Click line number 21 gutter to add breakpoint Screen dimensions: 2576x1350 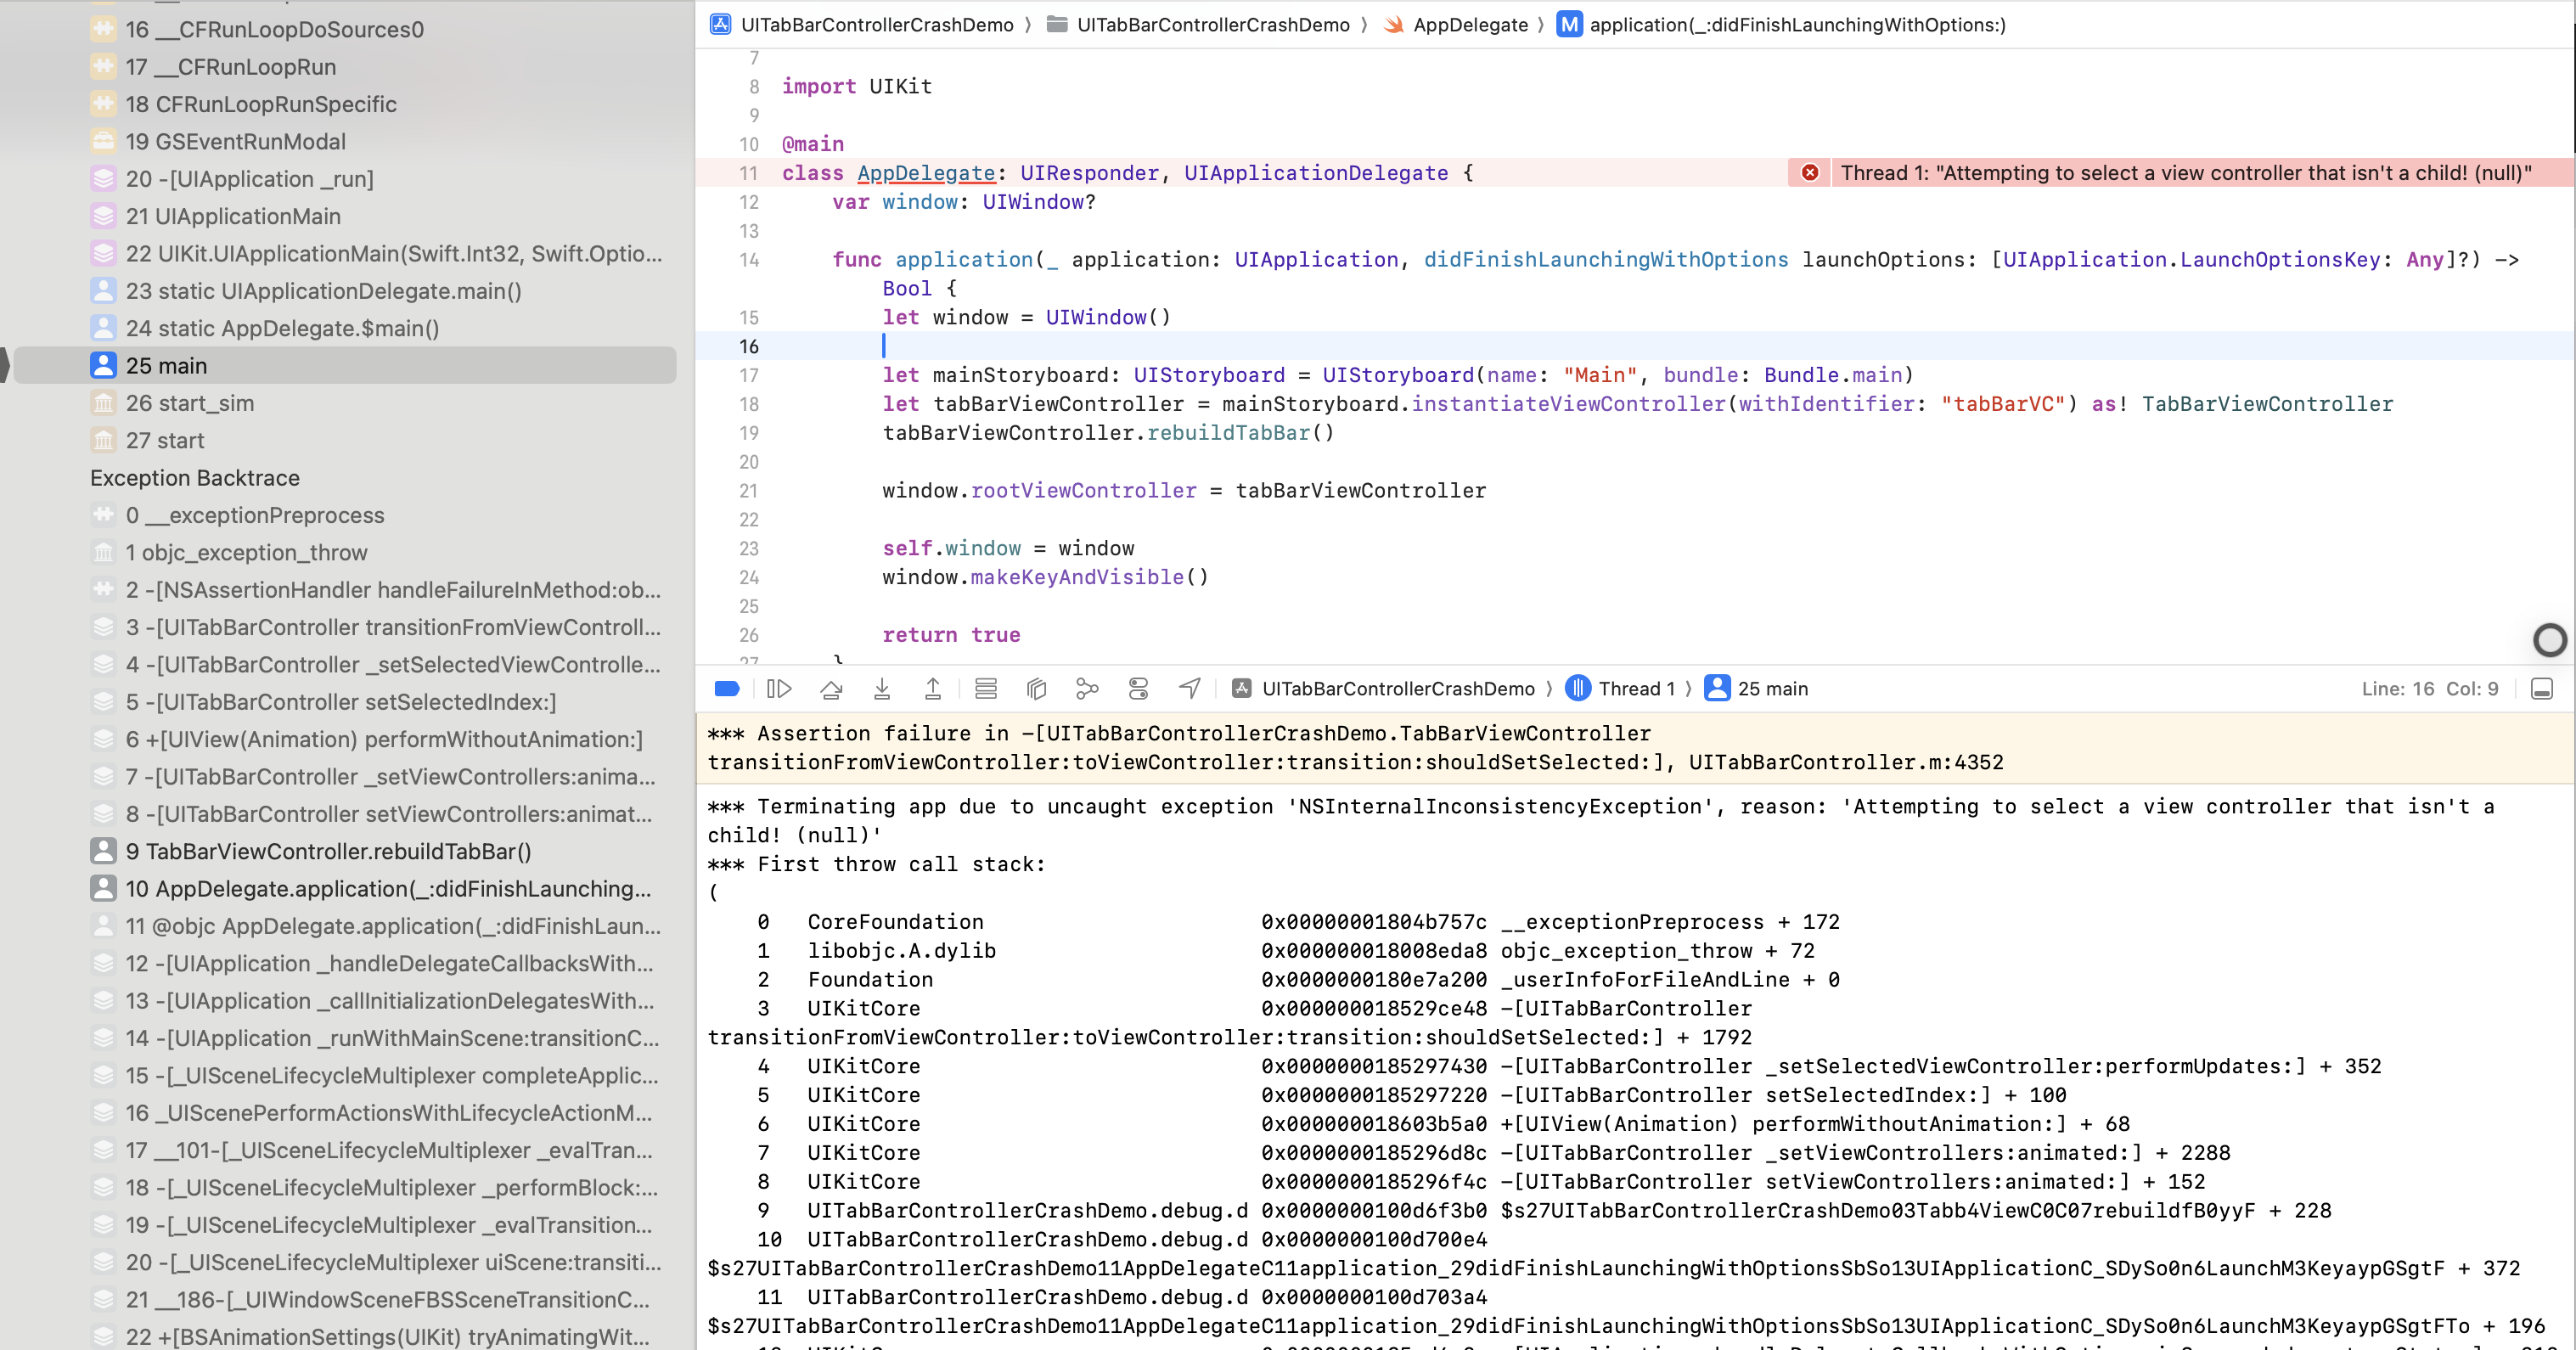click(748, 490)
